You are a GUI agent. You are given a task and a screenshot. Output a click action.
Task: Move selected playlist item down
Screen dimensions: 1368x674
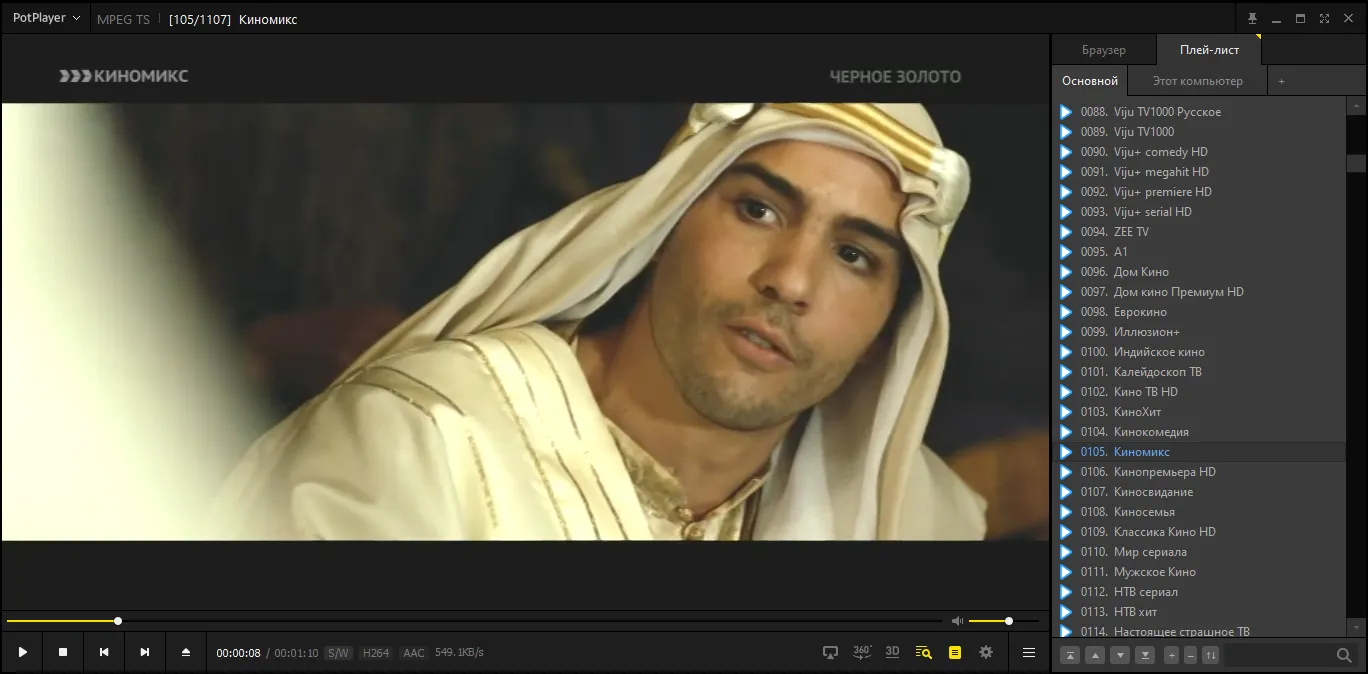click(1120, 655)
